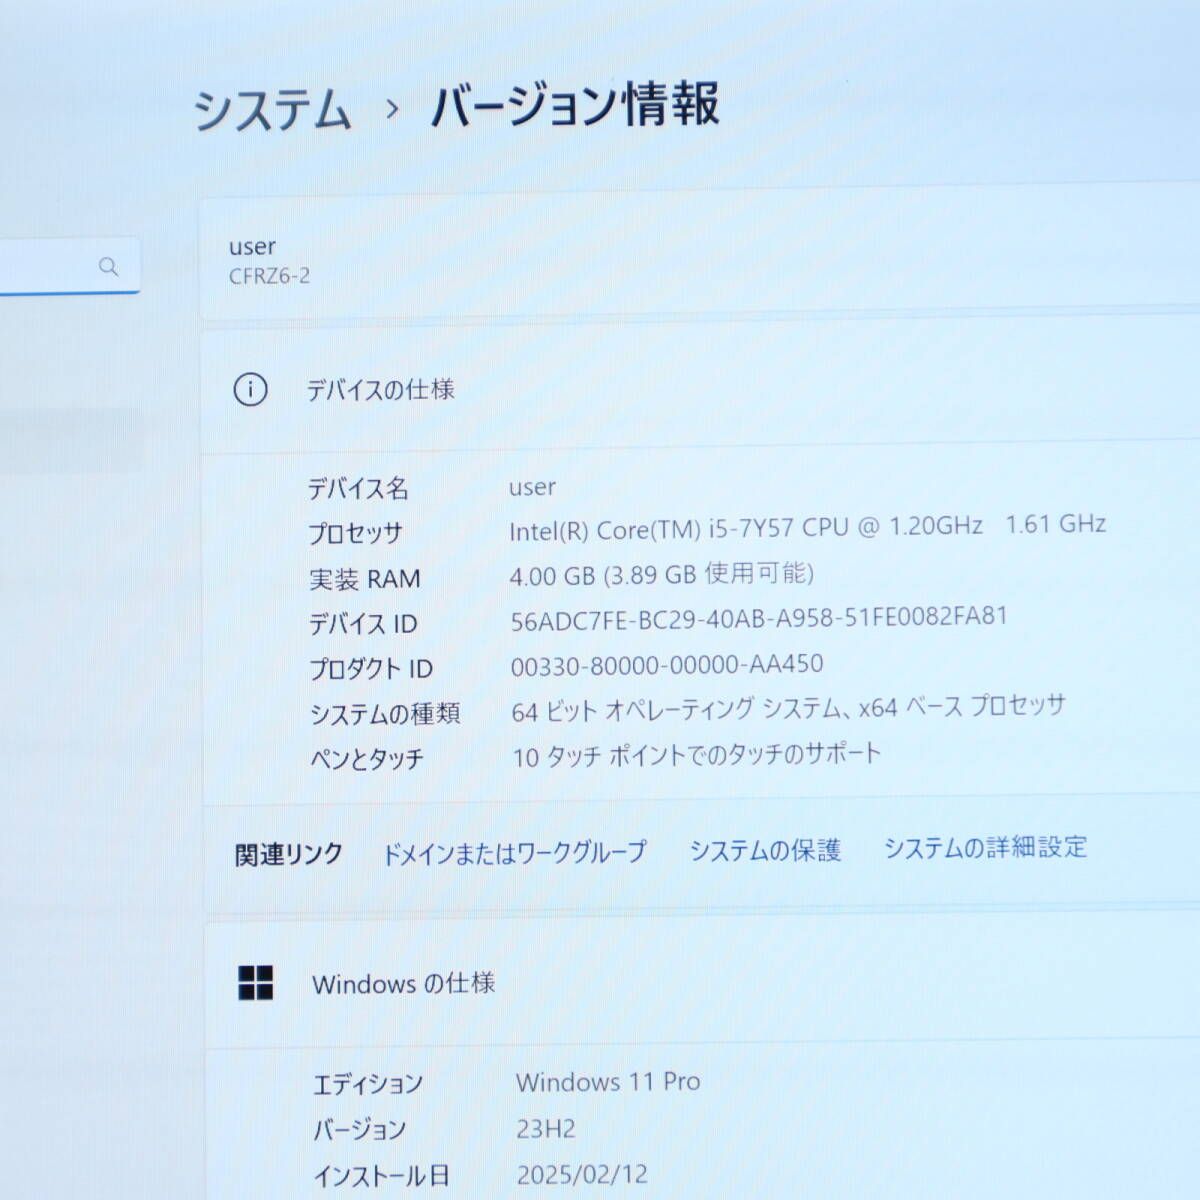This screenshot has width=1200, height=1200.
Task: Select the Intel Core i5-7Y57 processor value
Action: (808, 527)
